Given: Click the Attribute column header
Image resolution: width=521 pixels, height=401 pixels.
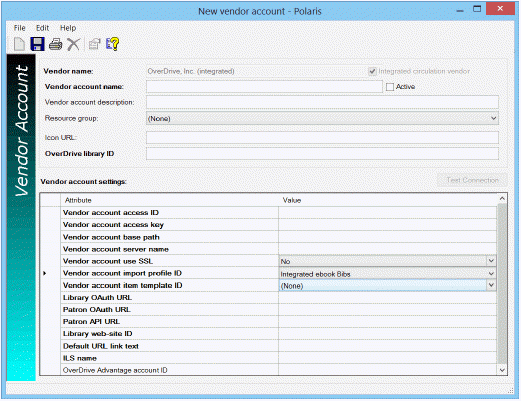Looking at the screenshot, I should point(169,200).
